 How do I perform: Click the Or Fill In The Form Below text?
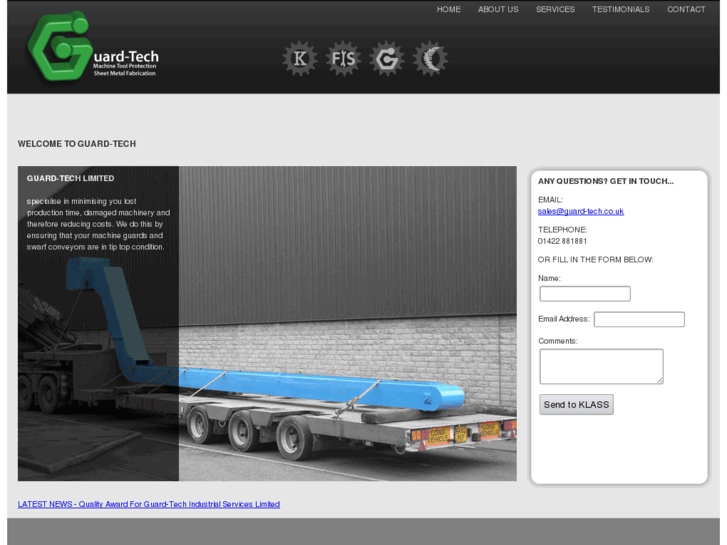point(595,260)
